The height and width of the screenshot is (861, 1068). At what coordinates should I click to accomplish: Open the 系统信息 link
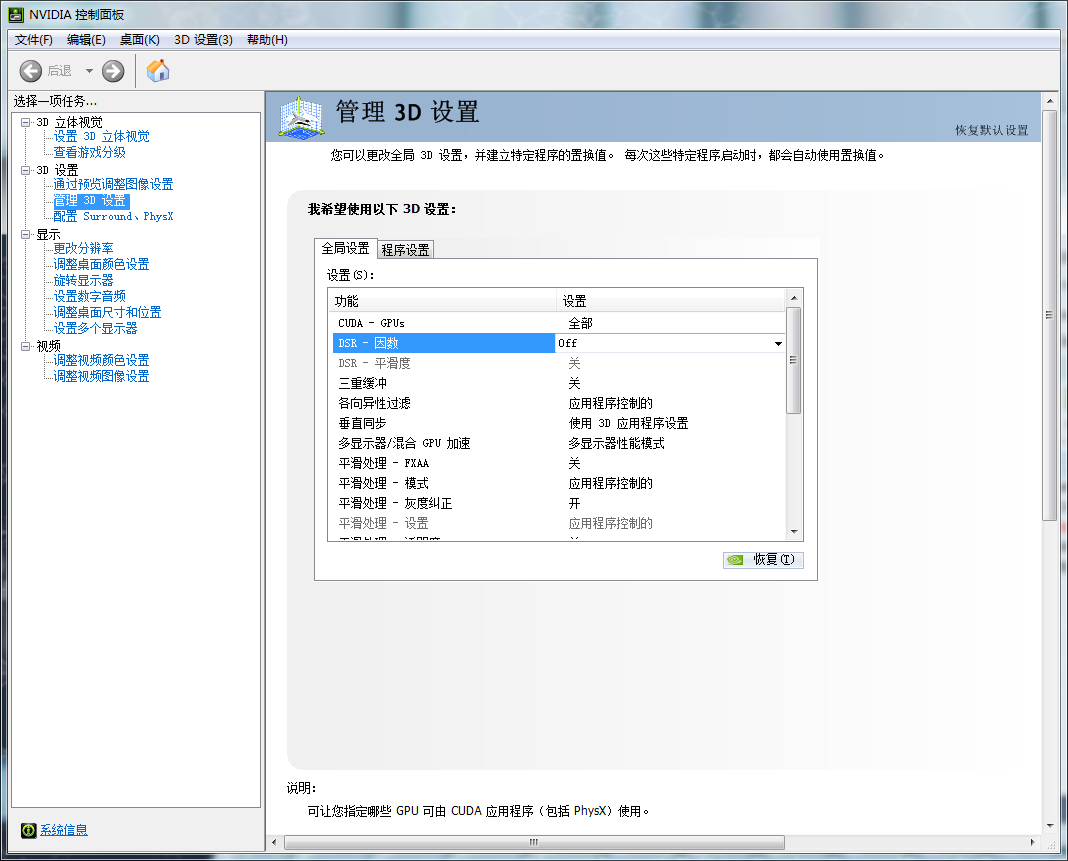[x=64, y=830]
